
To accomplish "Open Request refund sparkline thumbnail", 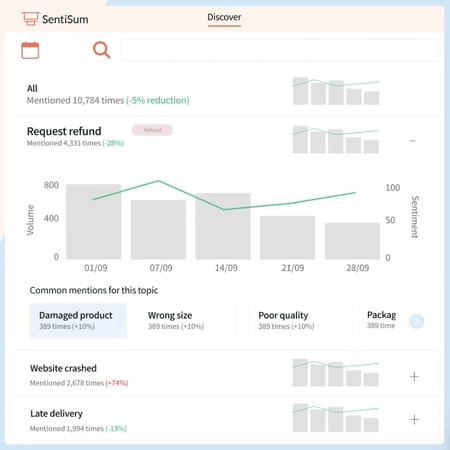I will [x=336, y=139].
